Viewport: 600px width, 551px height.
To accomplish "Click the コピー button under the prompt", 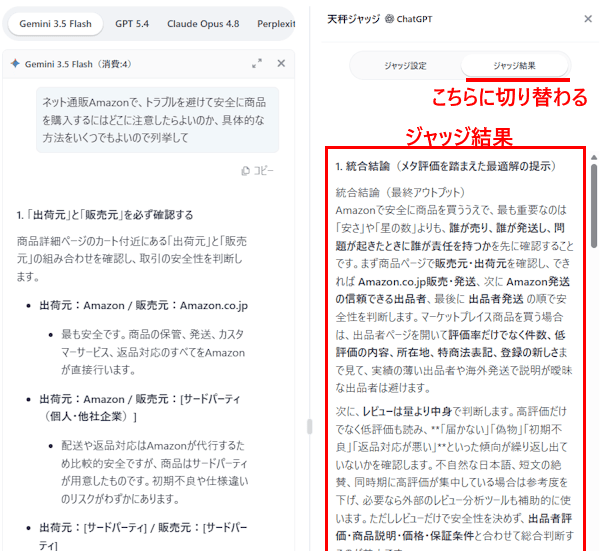I will [258, 171].
